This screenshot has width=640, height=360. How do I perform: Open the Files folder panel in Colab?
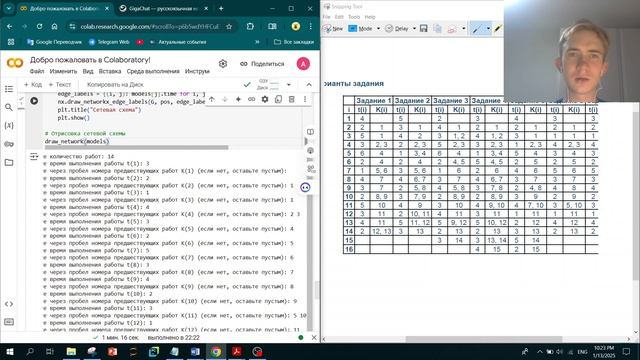coord(9,162)
